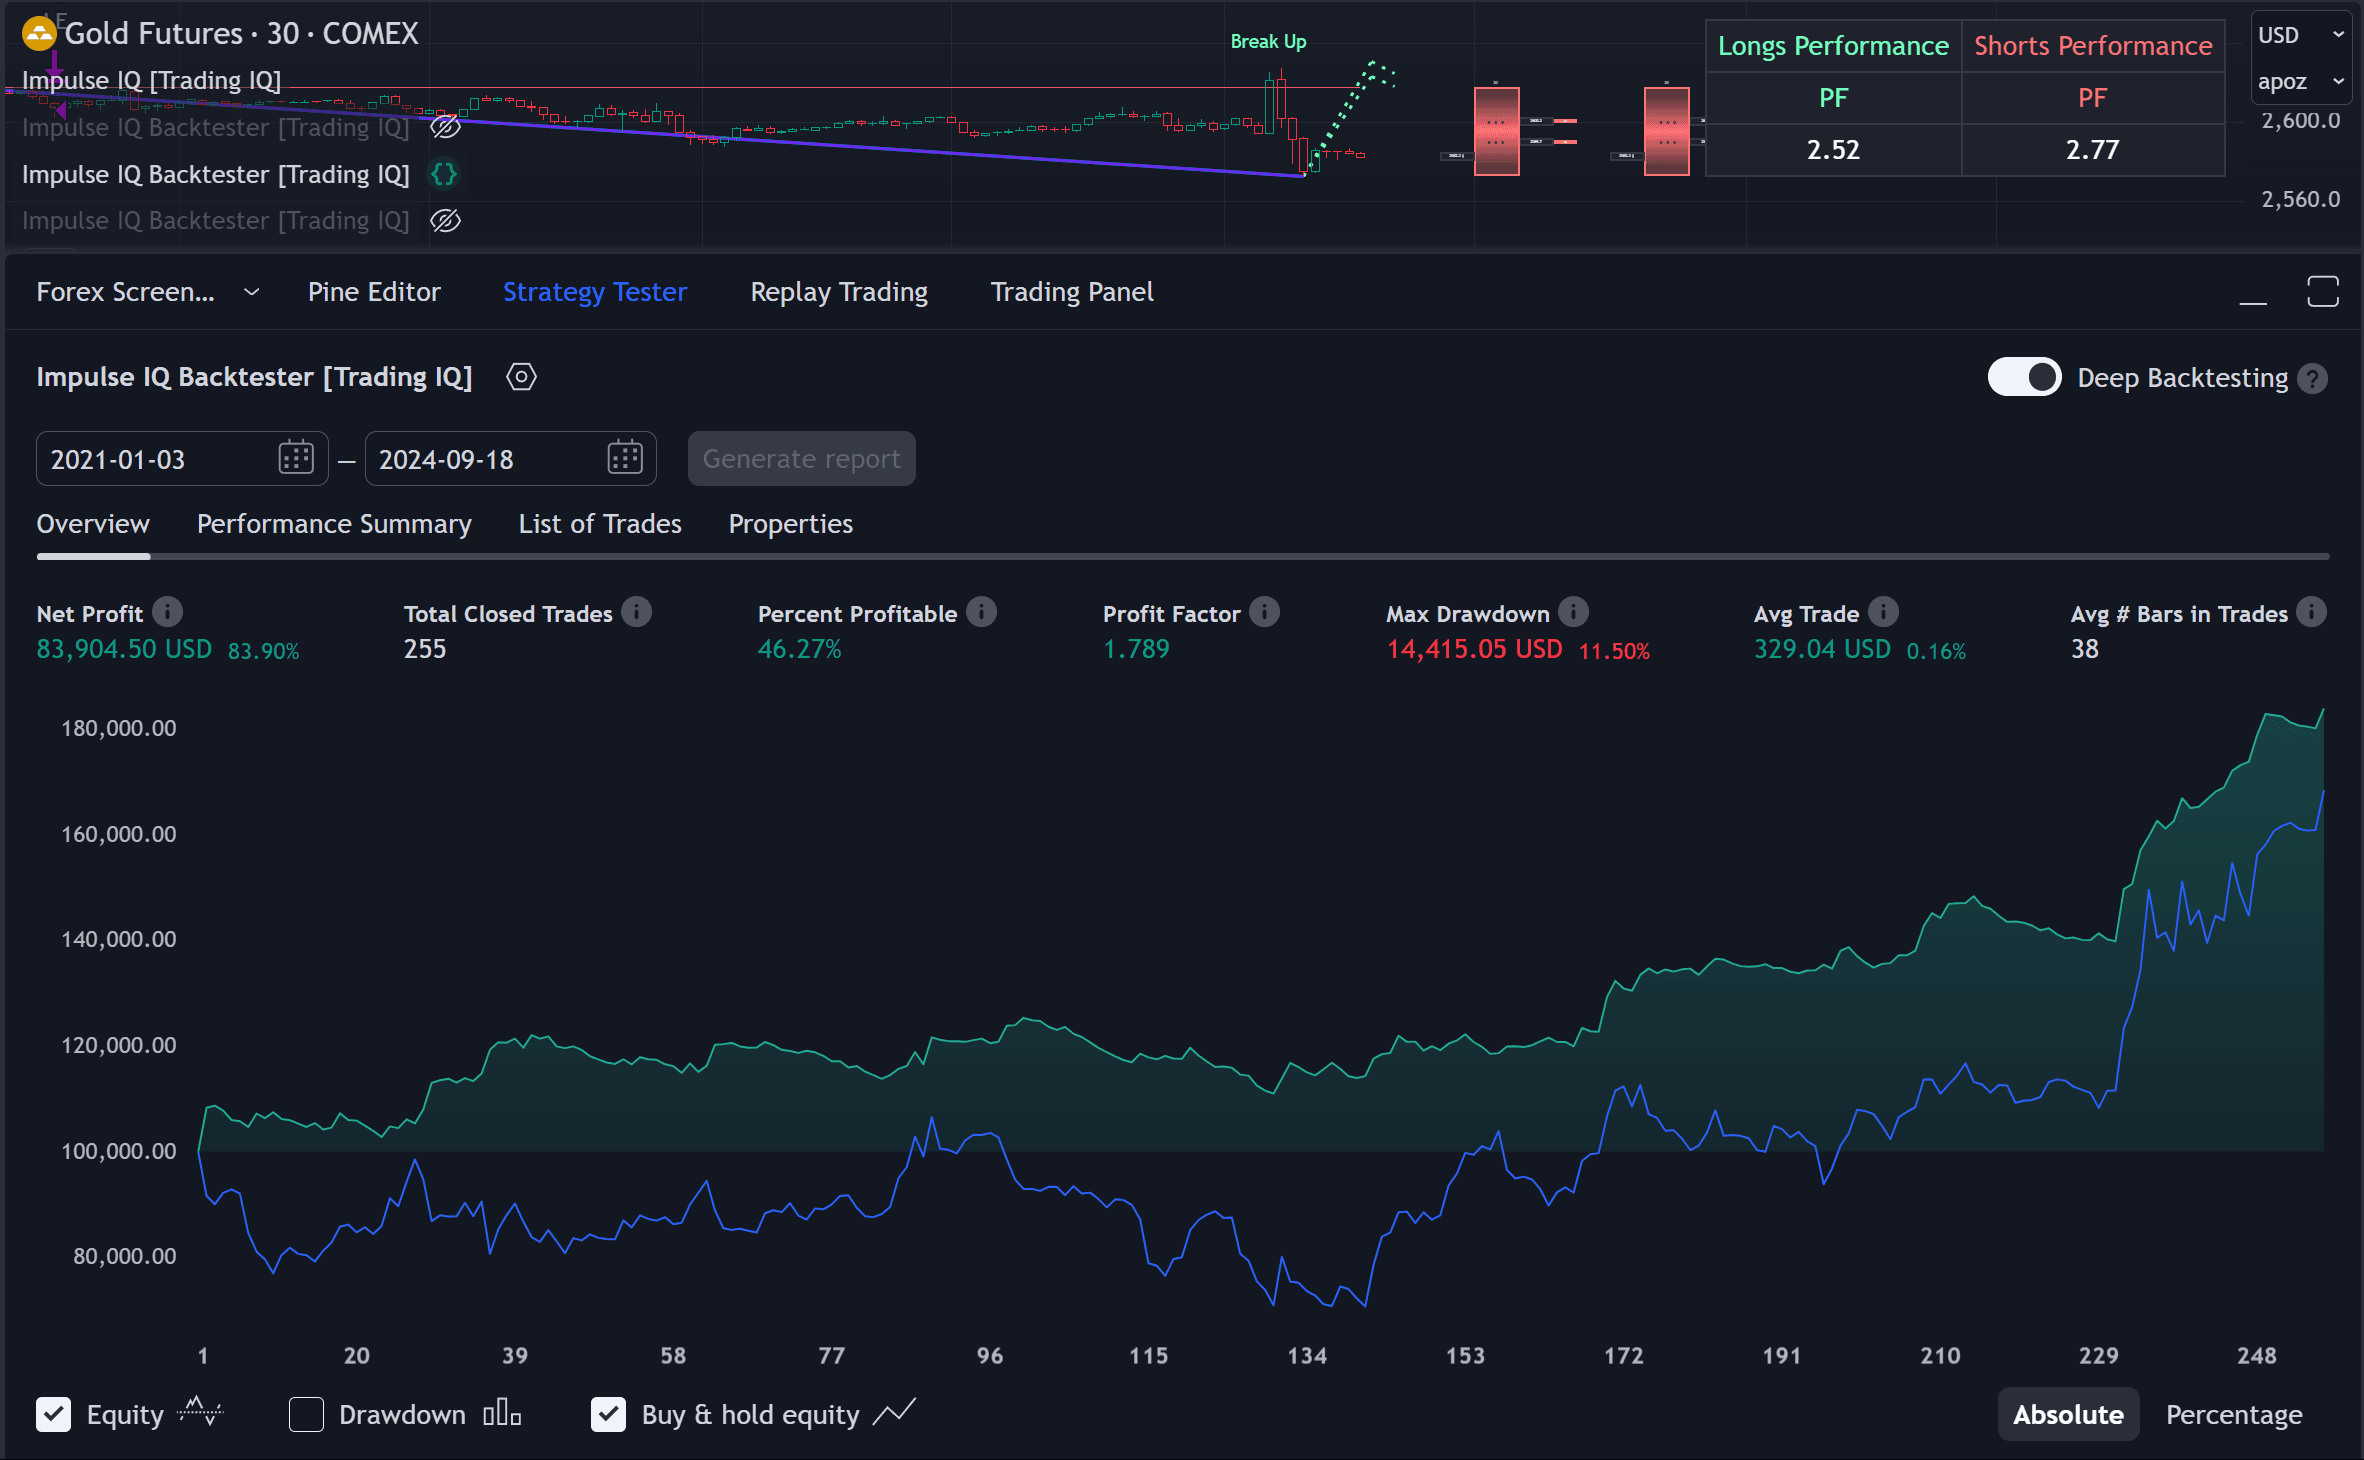Image resolution: width=2364 pixels, height=1460 pixels.
Task: Switch chart to Percentage values
Action: click(2234, 1414)
